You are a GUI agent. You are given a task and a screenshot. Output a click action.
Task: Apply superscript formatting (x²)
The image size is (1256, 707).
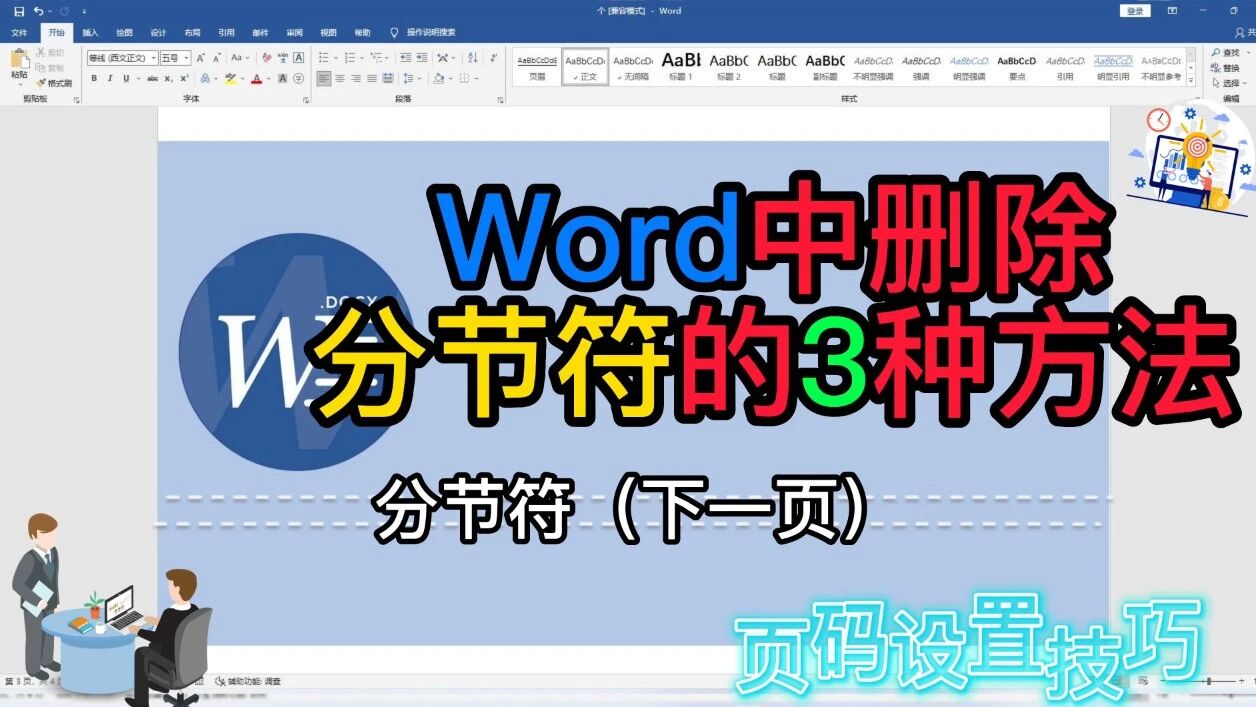(x=184, y=79)
